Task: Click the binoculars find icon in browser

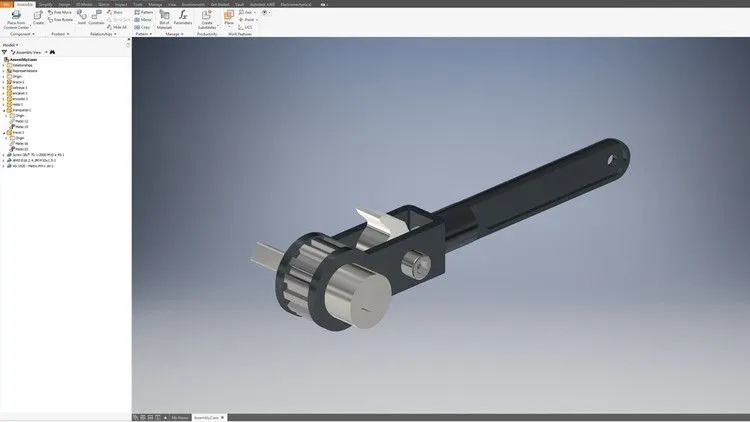Action: pyautogui.click(x=52, y=52)
